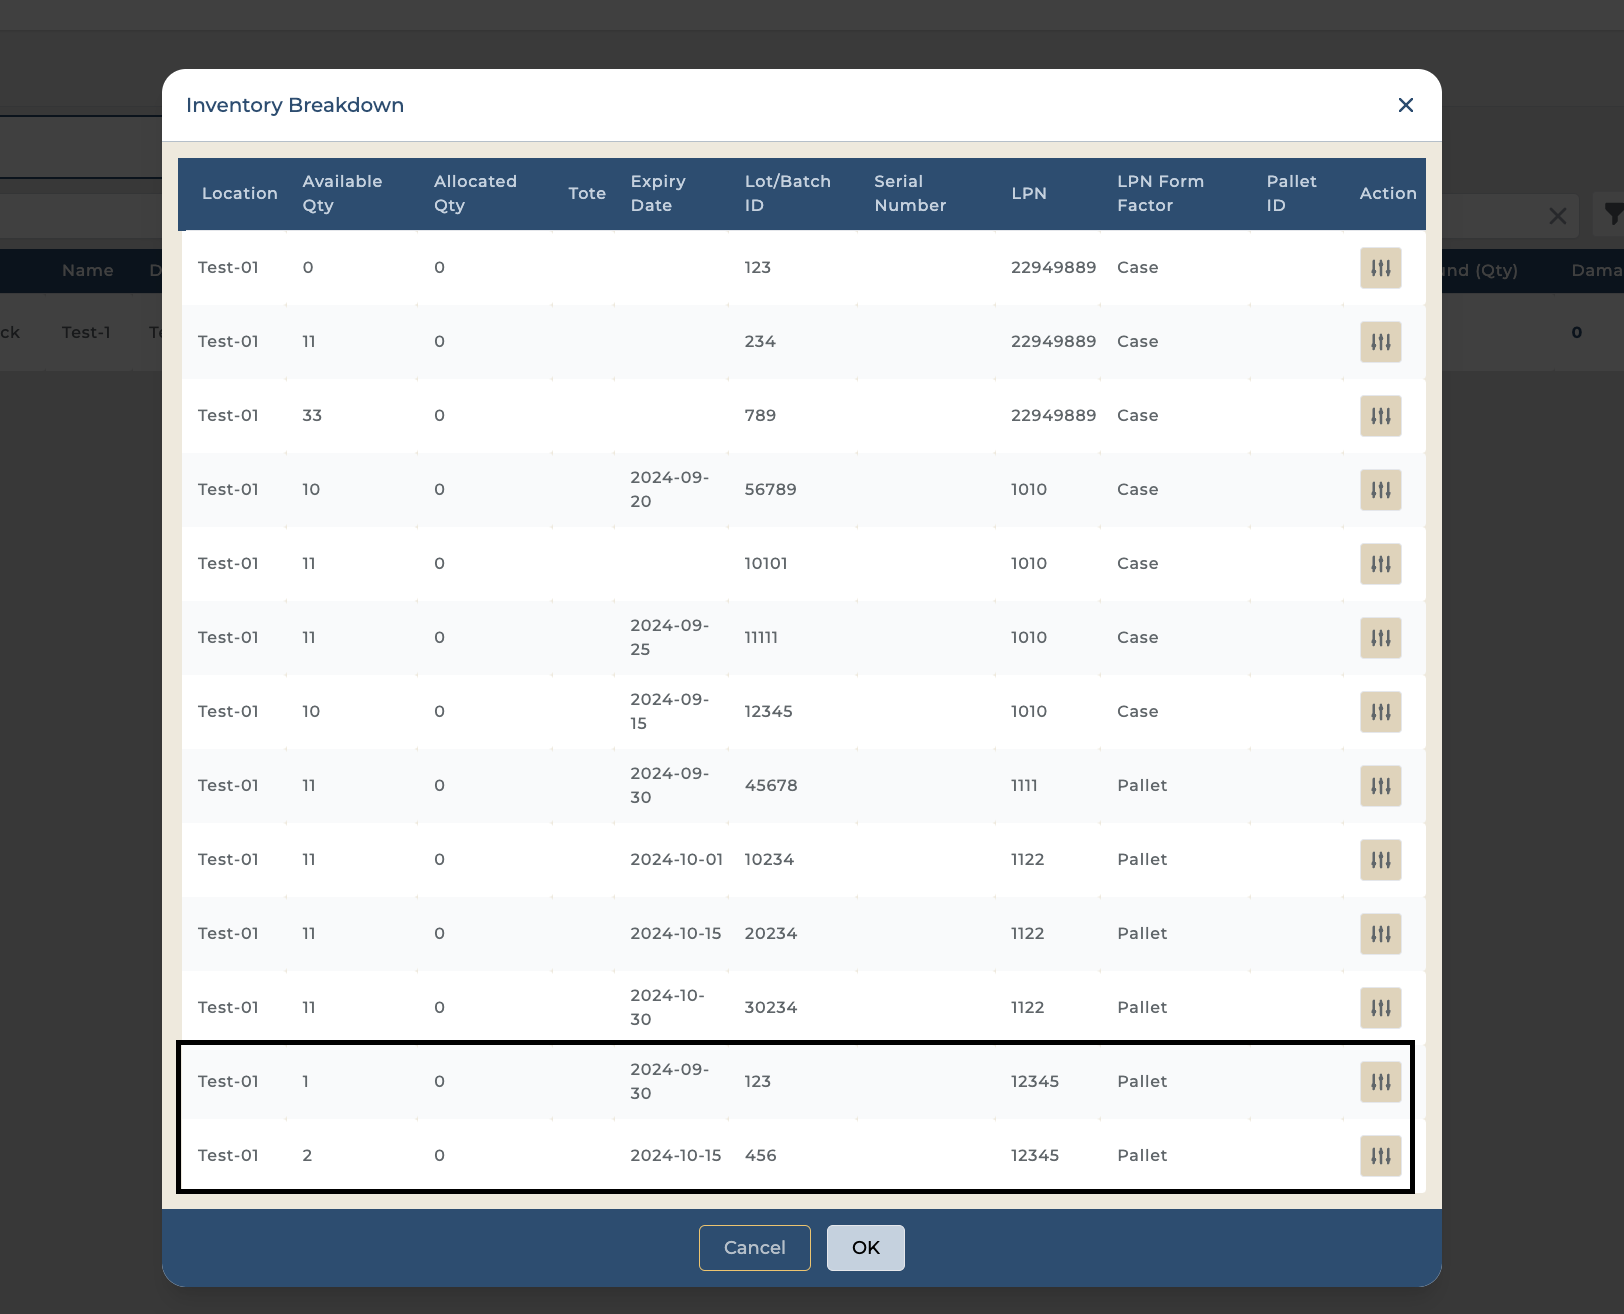
Task: Confirm with the OK button
Action: pos(865,1248)
